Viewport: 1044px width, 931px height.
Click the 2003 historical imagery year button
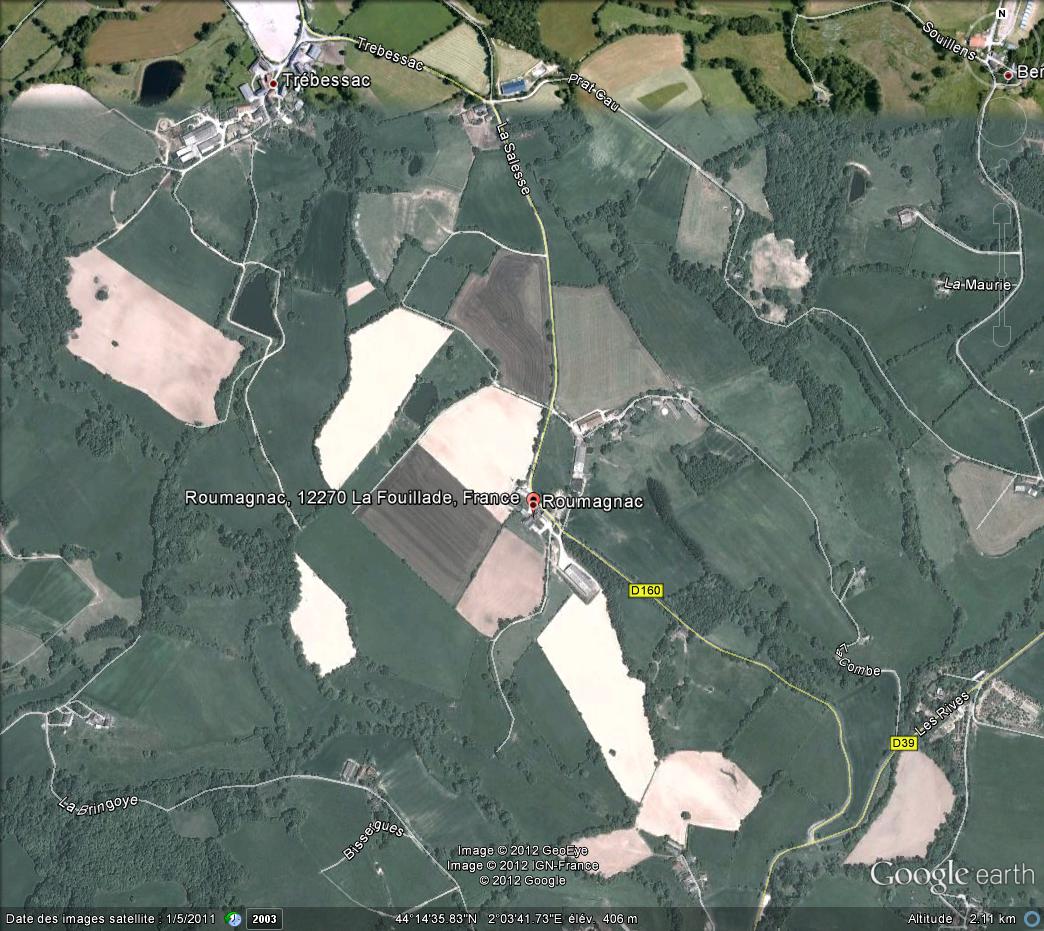pos(264,918)
